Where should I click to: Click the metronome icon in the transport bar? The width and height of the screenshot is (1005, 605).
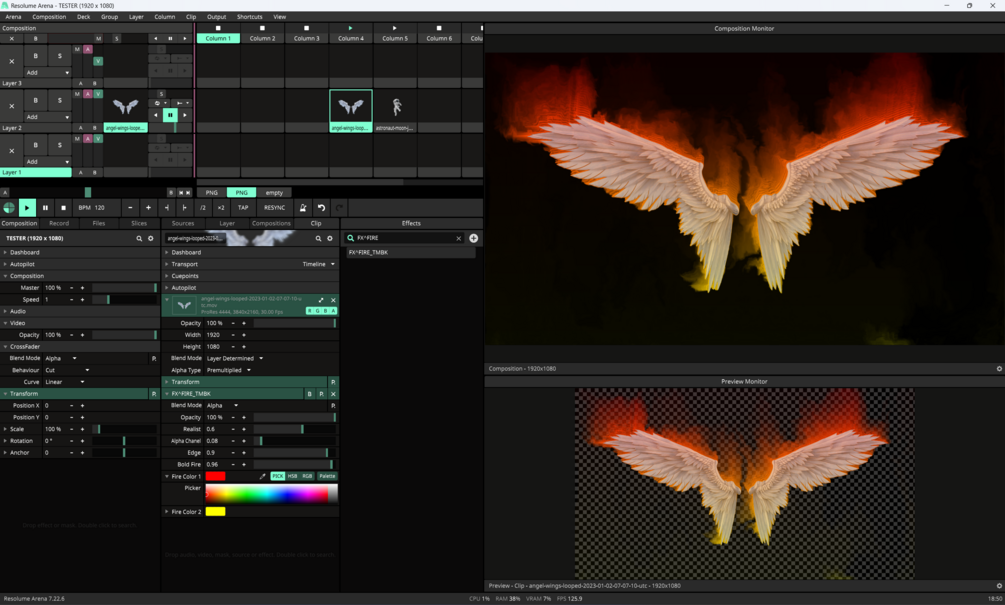303,208
